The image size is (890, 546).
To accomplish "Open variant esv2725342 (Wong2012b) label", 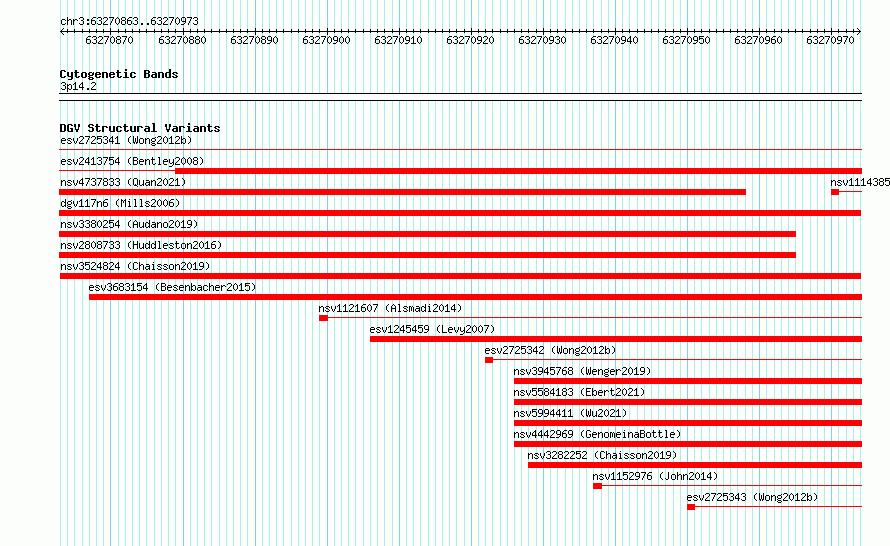I will click(x=551, y=350).
